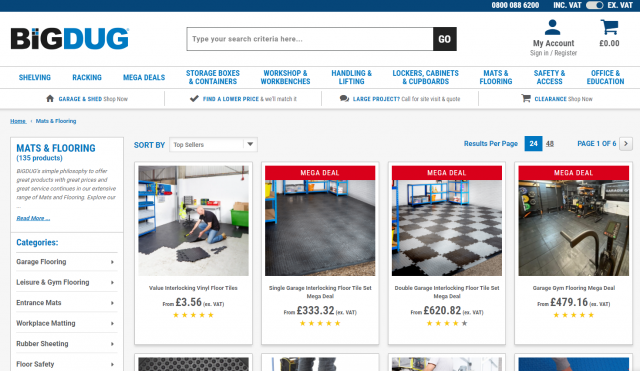Expand Rubber Sheeting category arrow
The image size is (640, 371).
point(112,344)
